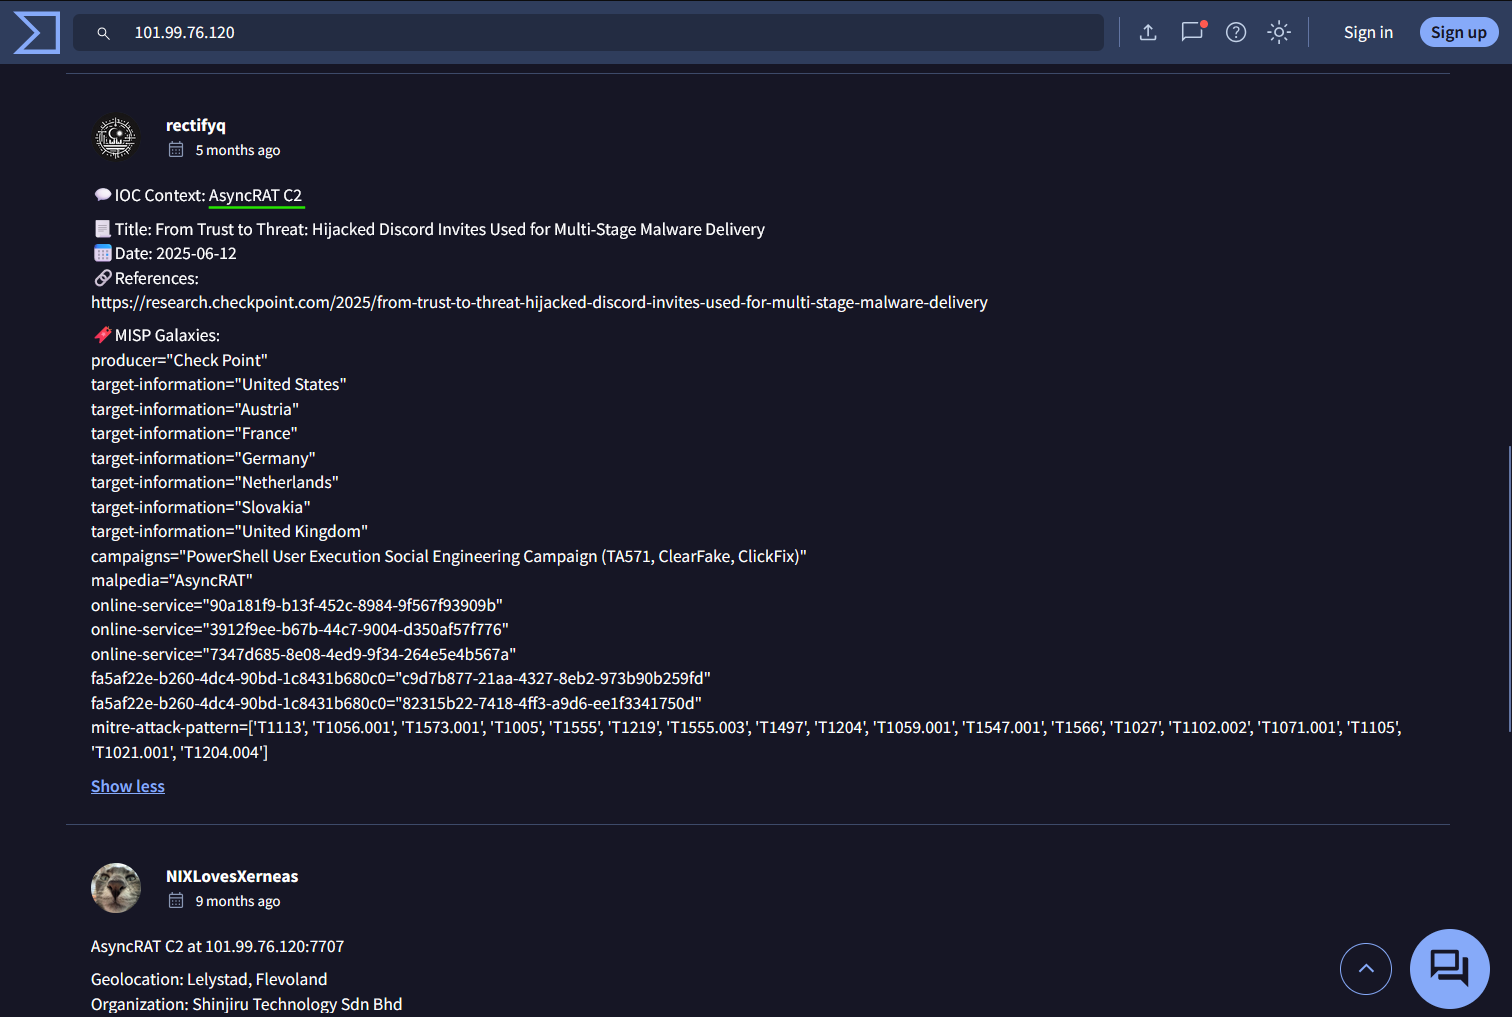Viewport: 1512px width, 1017px height.
Task: Click the scroll-to-top arrow button
Action: tap(1366, 969)
